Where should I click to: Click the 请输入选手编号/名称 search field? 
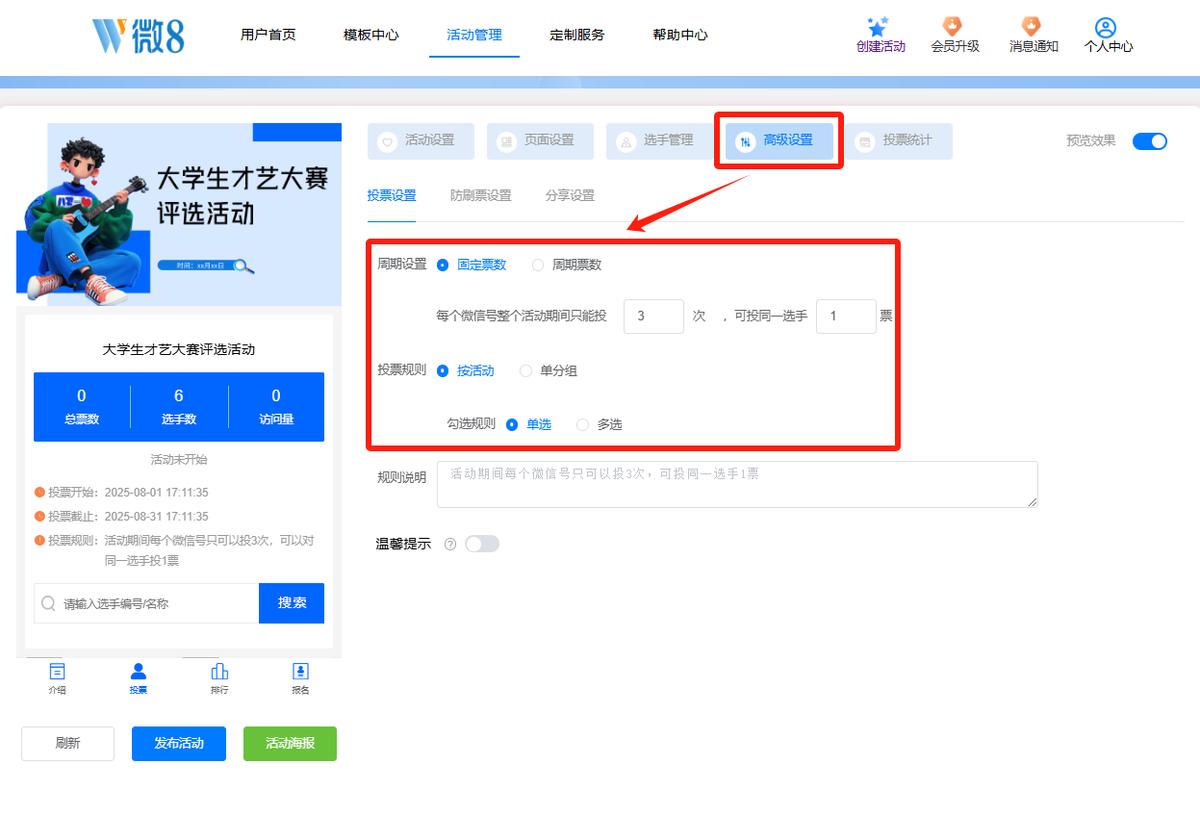click(x=147, y=603)
